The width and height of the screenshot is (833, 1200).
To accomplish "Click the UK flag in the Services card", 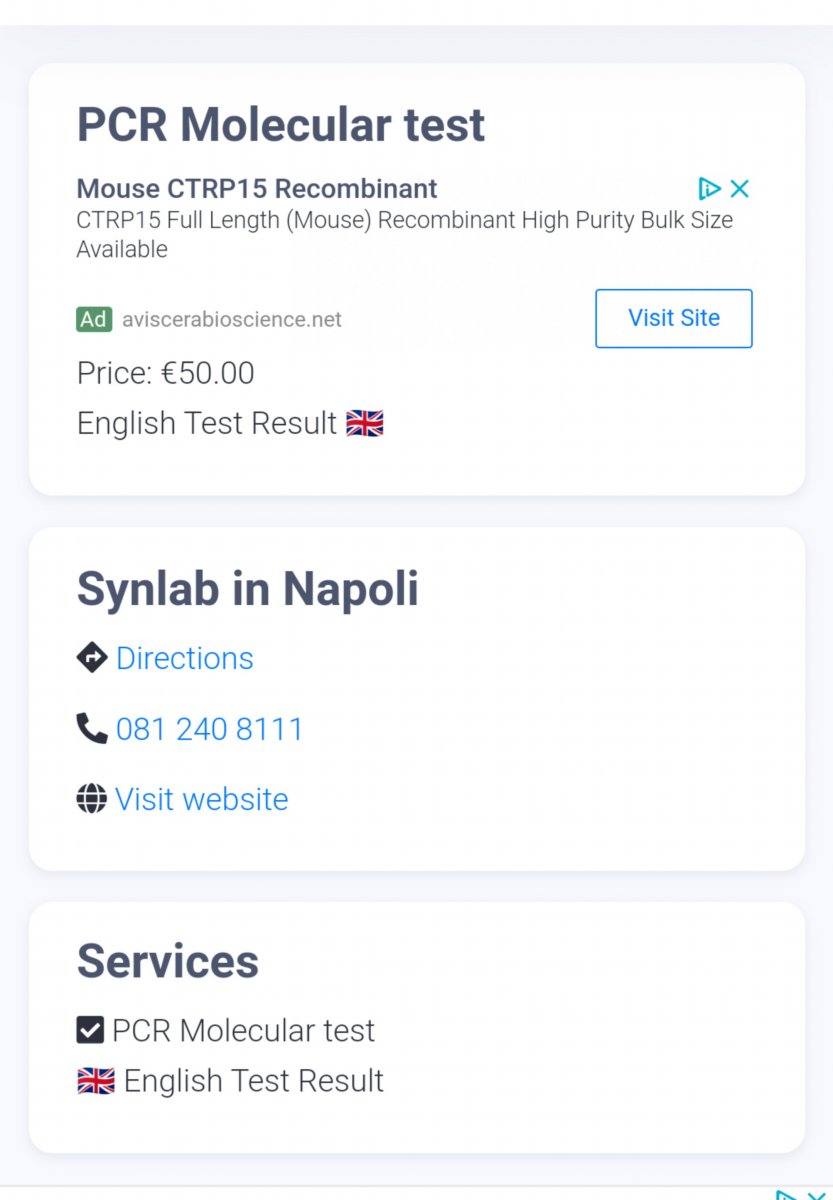I will click(x=96, y=1081).
